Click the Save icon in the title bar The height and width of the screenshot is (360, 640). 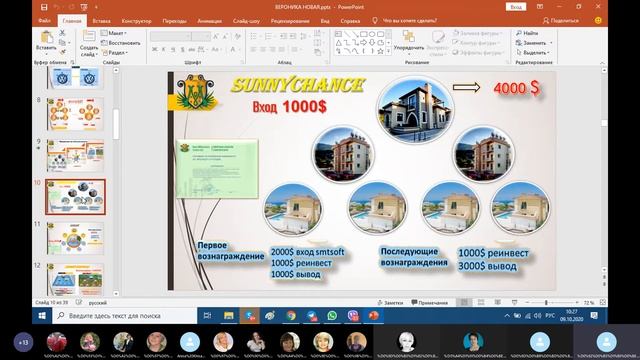pos(44,7)
